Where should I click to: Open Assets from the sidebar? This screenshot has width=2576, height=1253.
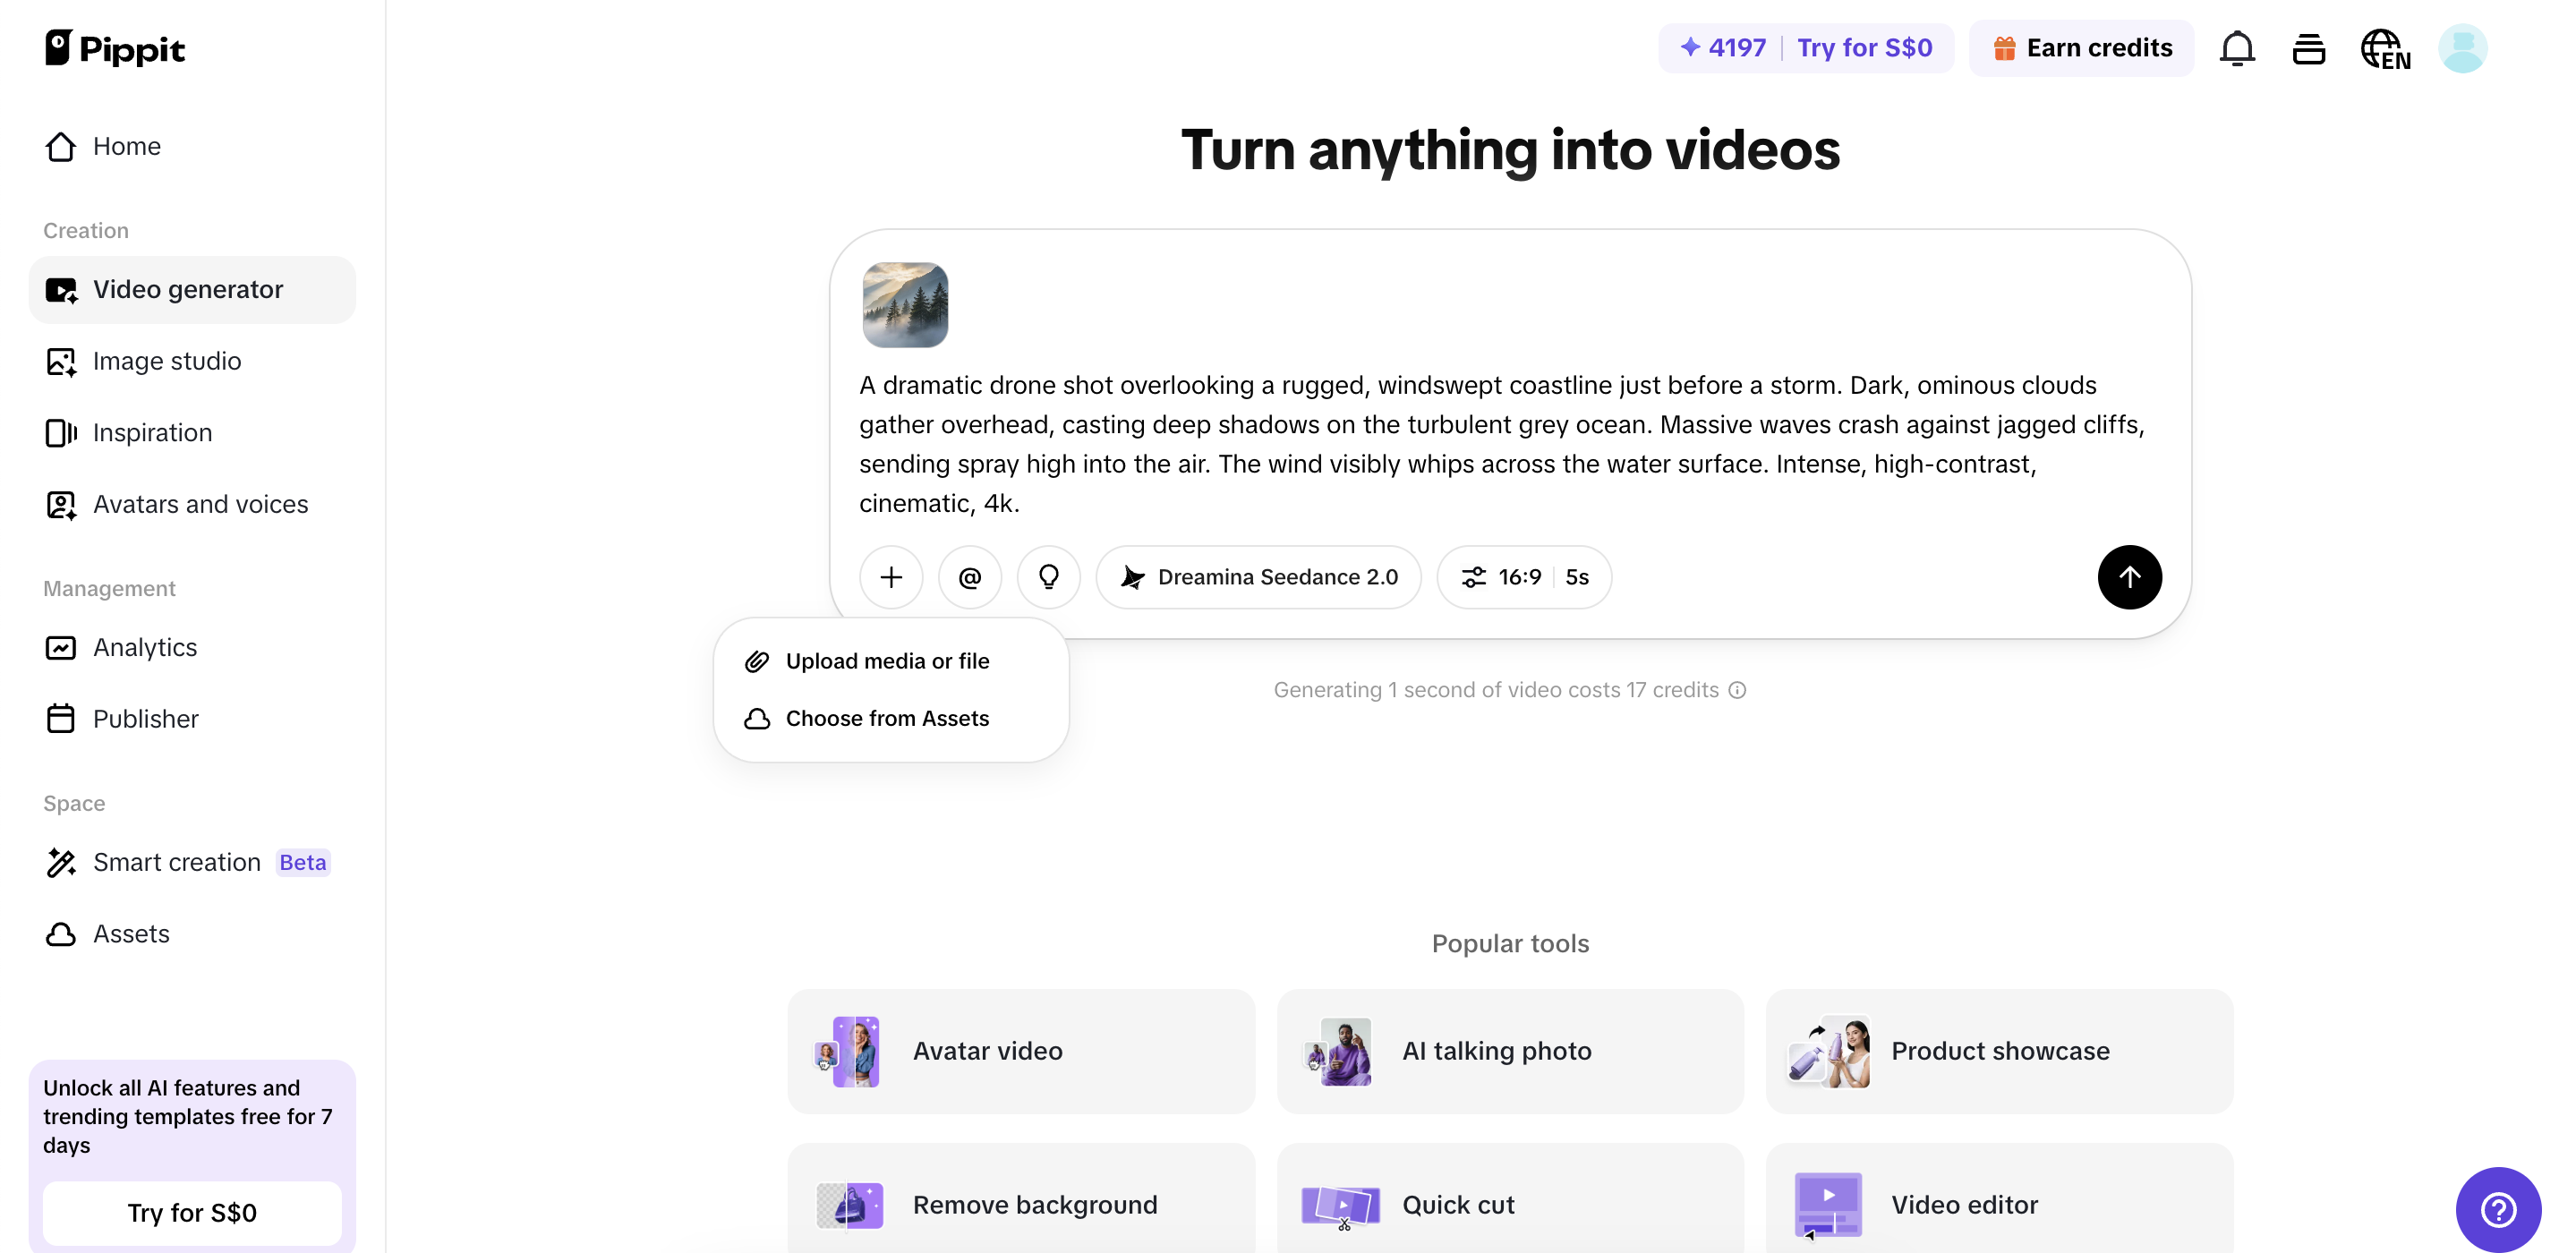(132, 934)
